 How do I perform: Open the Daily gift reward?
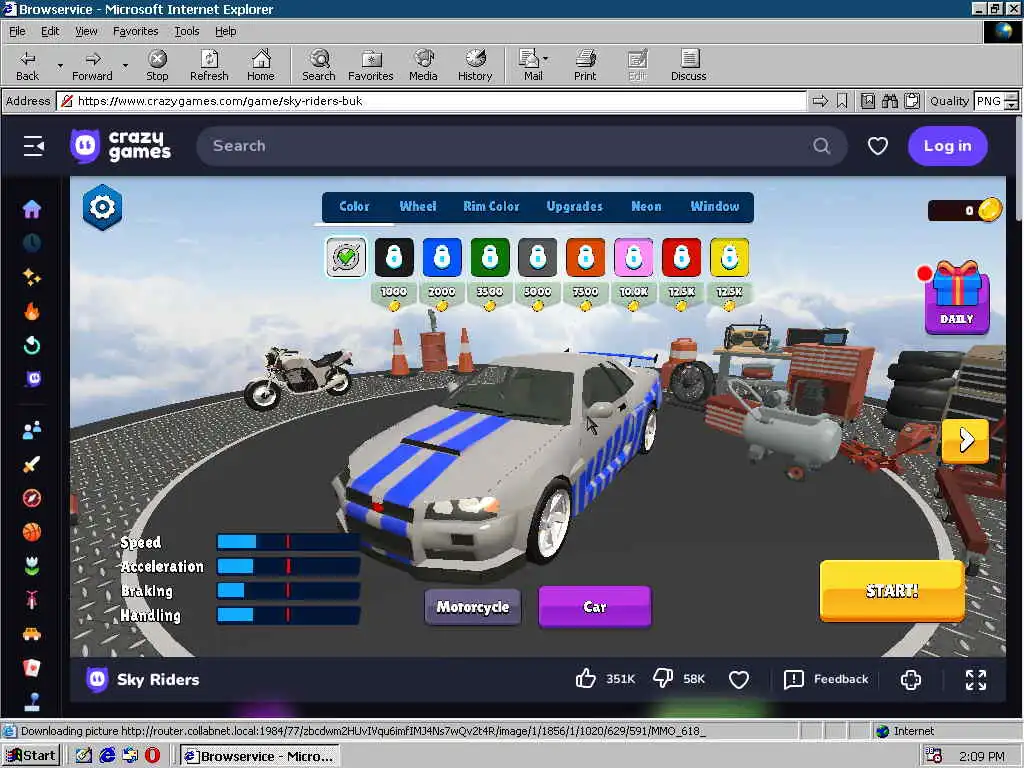957,298
